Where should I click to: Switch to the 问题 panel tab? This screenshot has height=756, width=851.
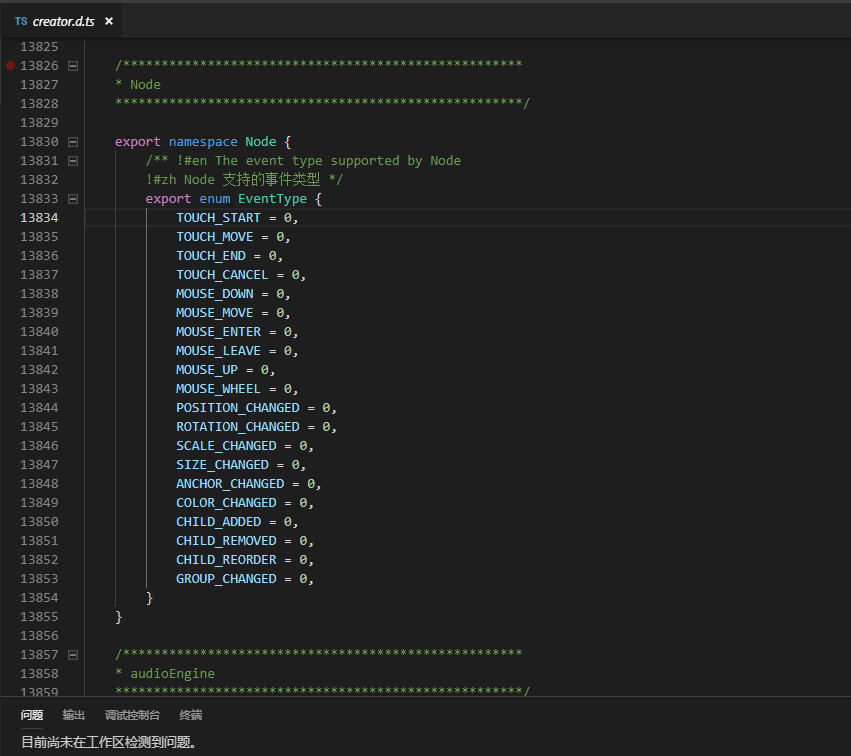point(32,715)
